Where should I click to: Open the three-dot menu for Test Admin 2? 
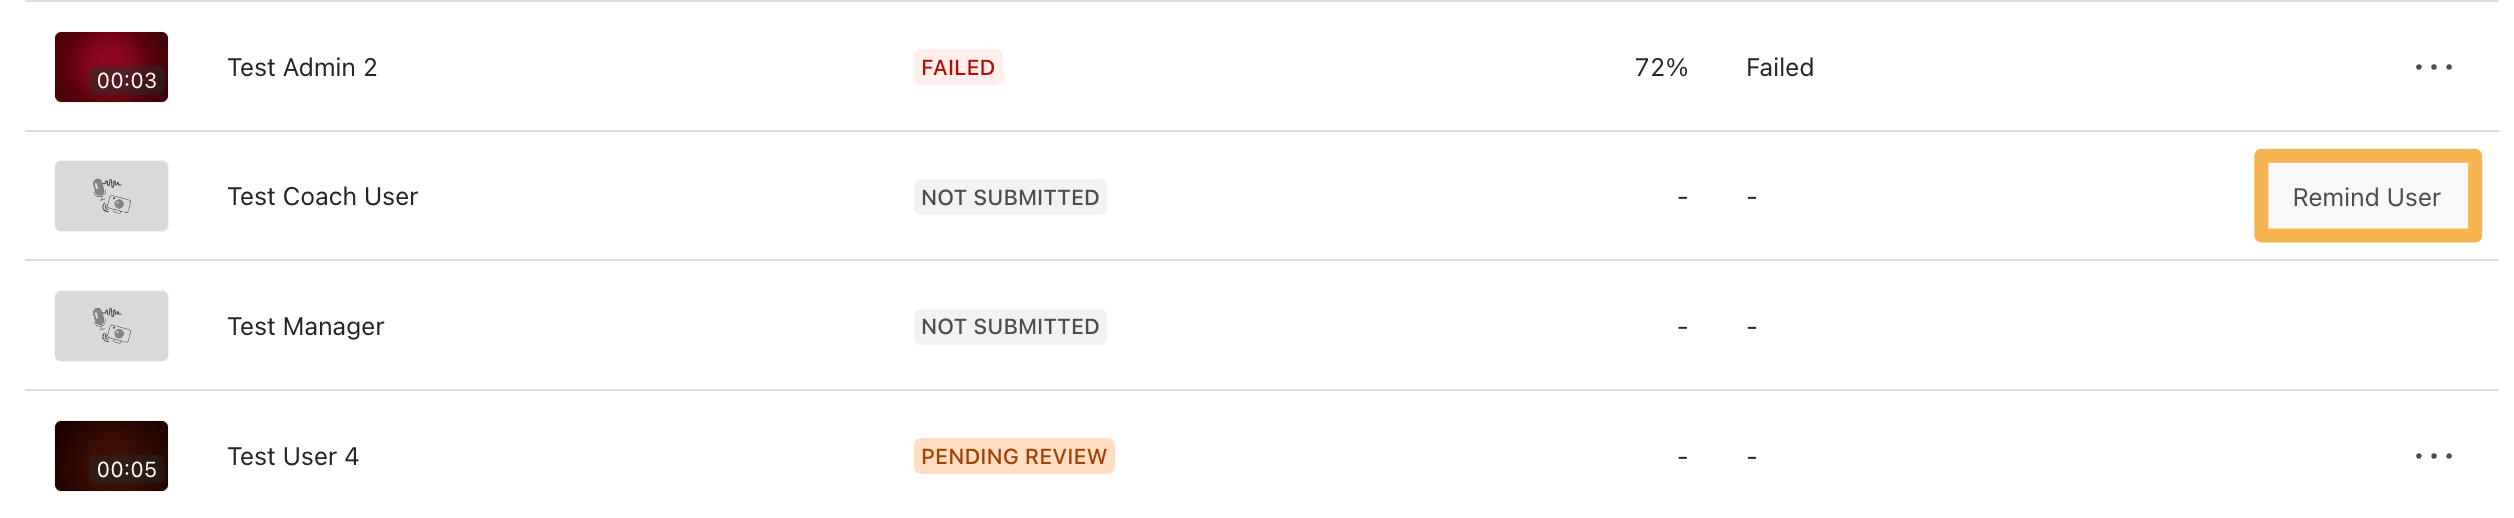click(x=2432, y=67)
